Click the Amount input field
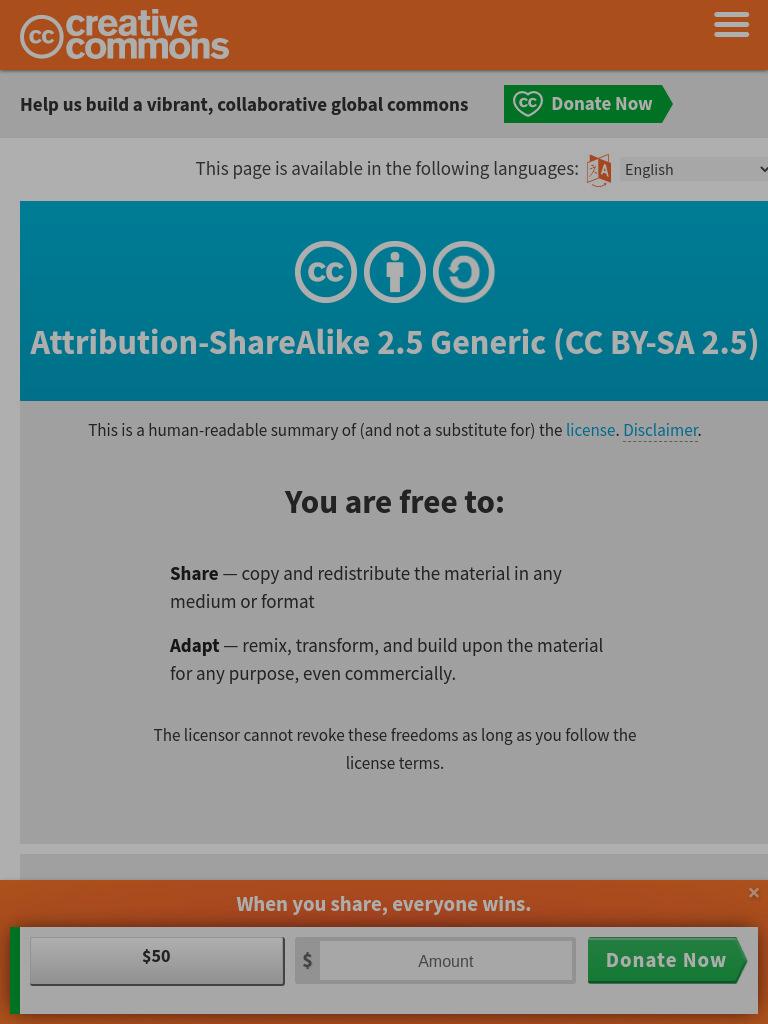This screenshot has width=768, height=1024. tap(446, 961)
